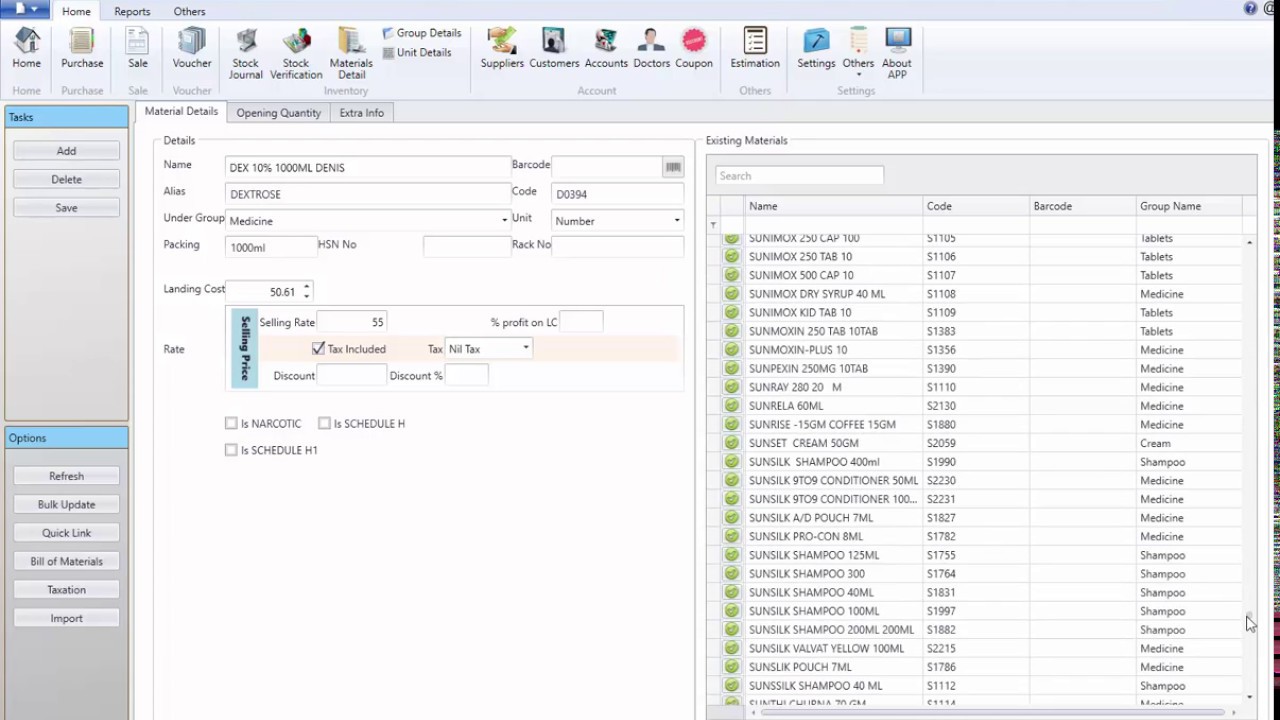Open the Voucher icon

tap(192, 48)
